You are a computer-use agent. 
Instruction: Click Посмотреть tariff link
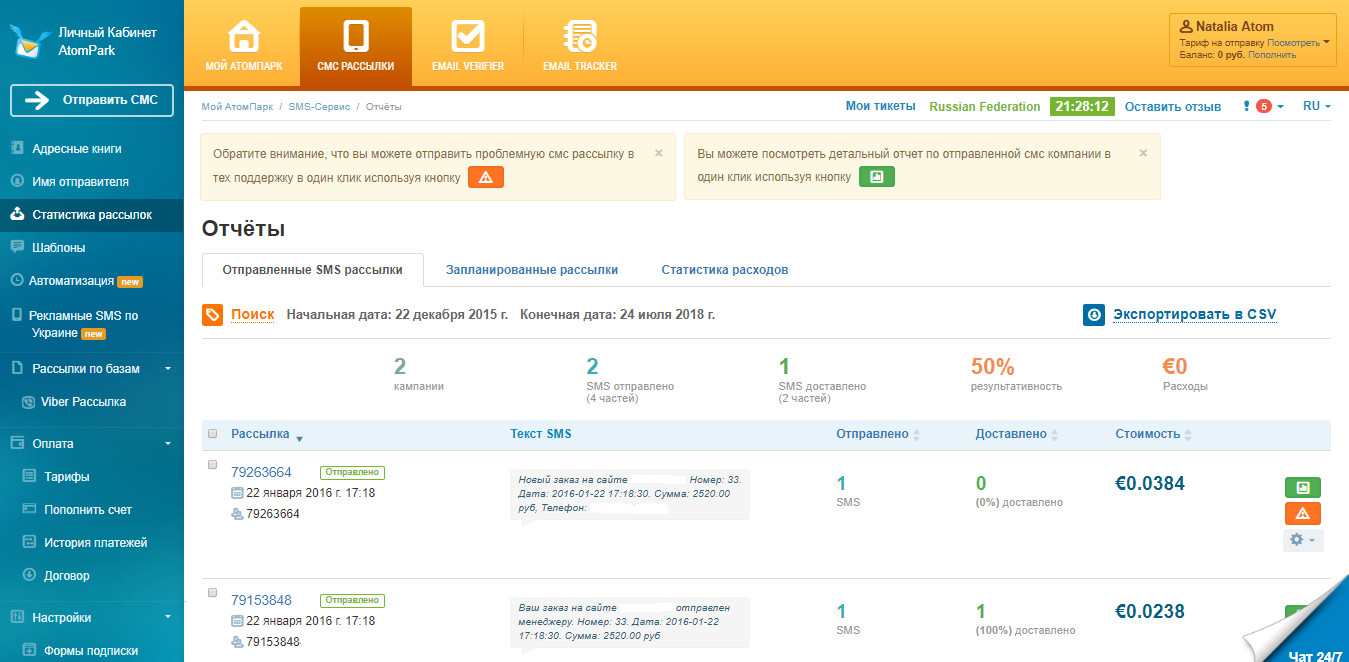[x=1293, y=43]
